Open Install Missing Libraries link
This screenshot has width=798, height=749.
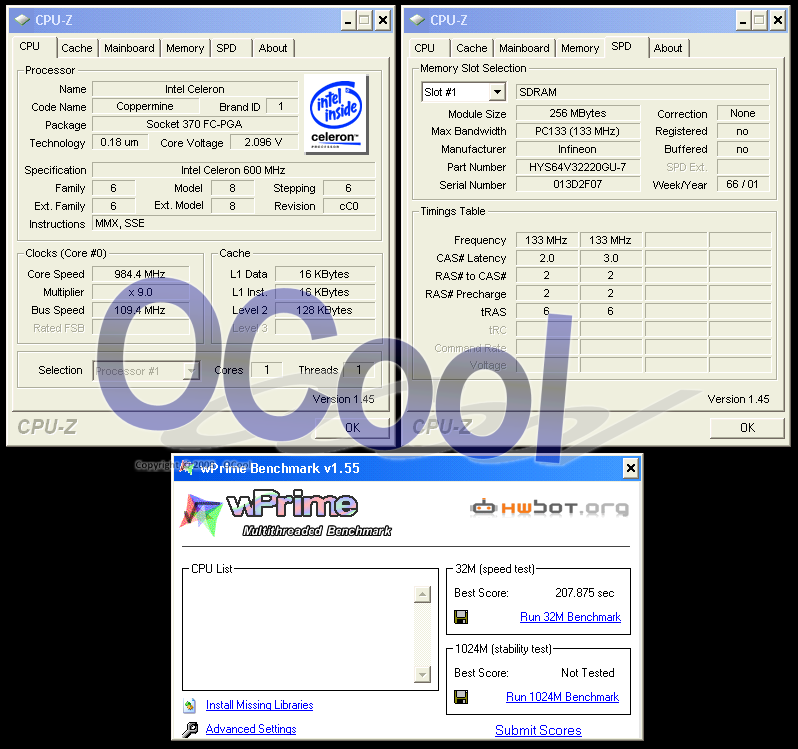click(x=260, y=705)
